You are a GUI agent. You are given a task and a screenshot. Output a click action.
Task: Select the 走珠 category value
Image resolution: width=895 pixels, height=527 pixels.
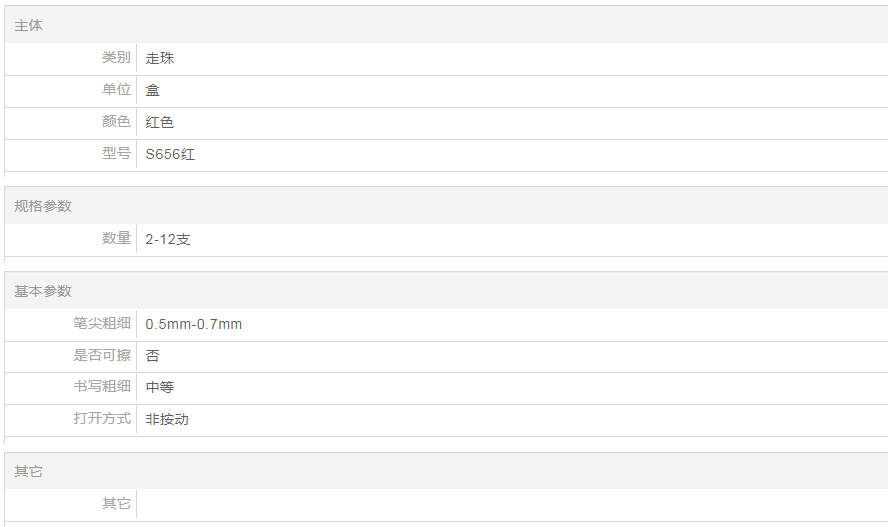(160, 58)
